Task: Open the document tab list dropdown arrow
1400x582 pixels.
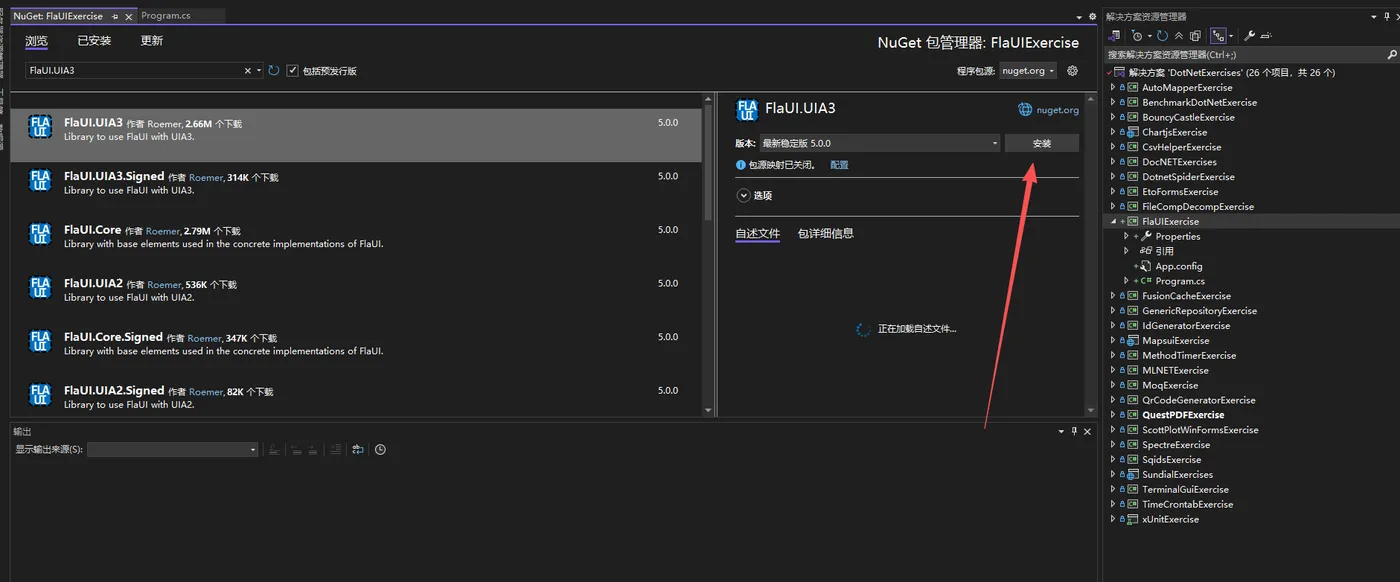Action: (1079, 17)
